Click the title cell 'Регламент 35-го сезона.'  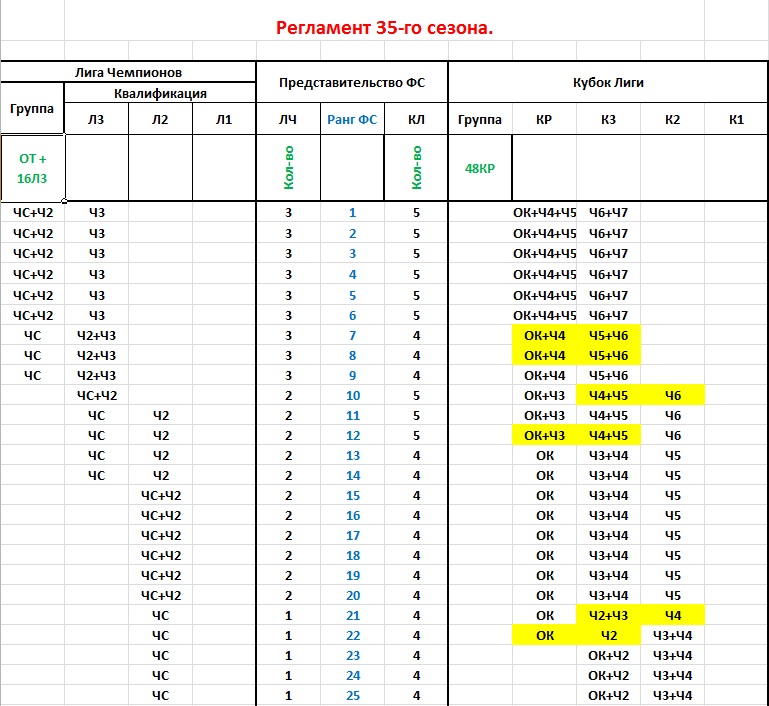384,28
